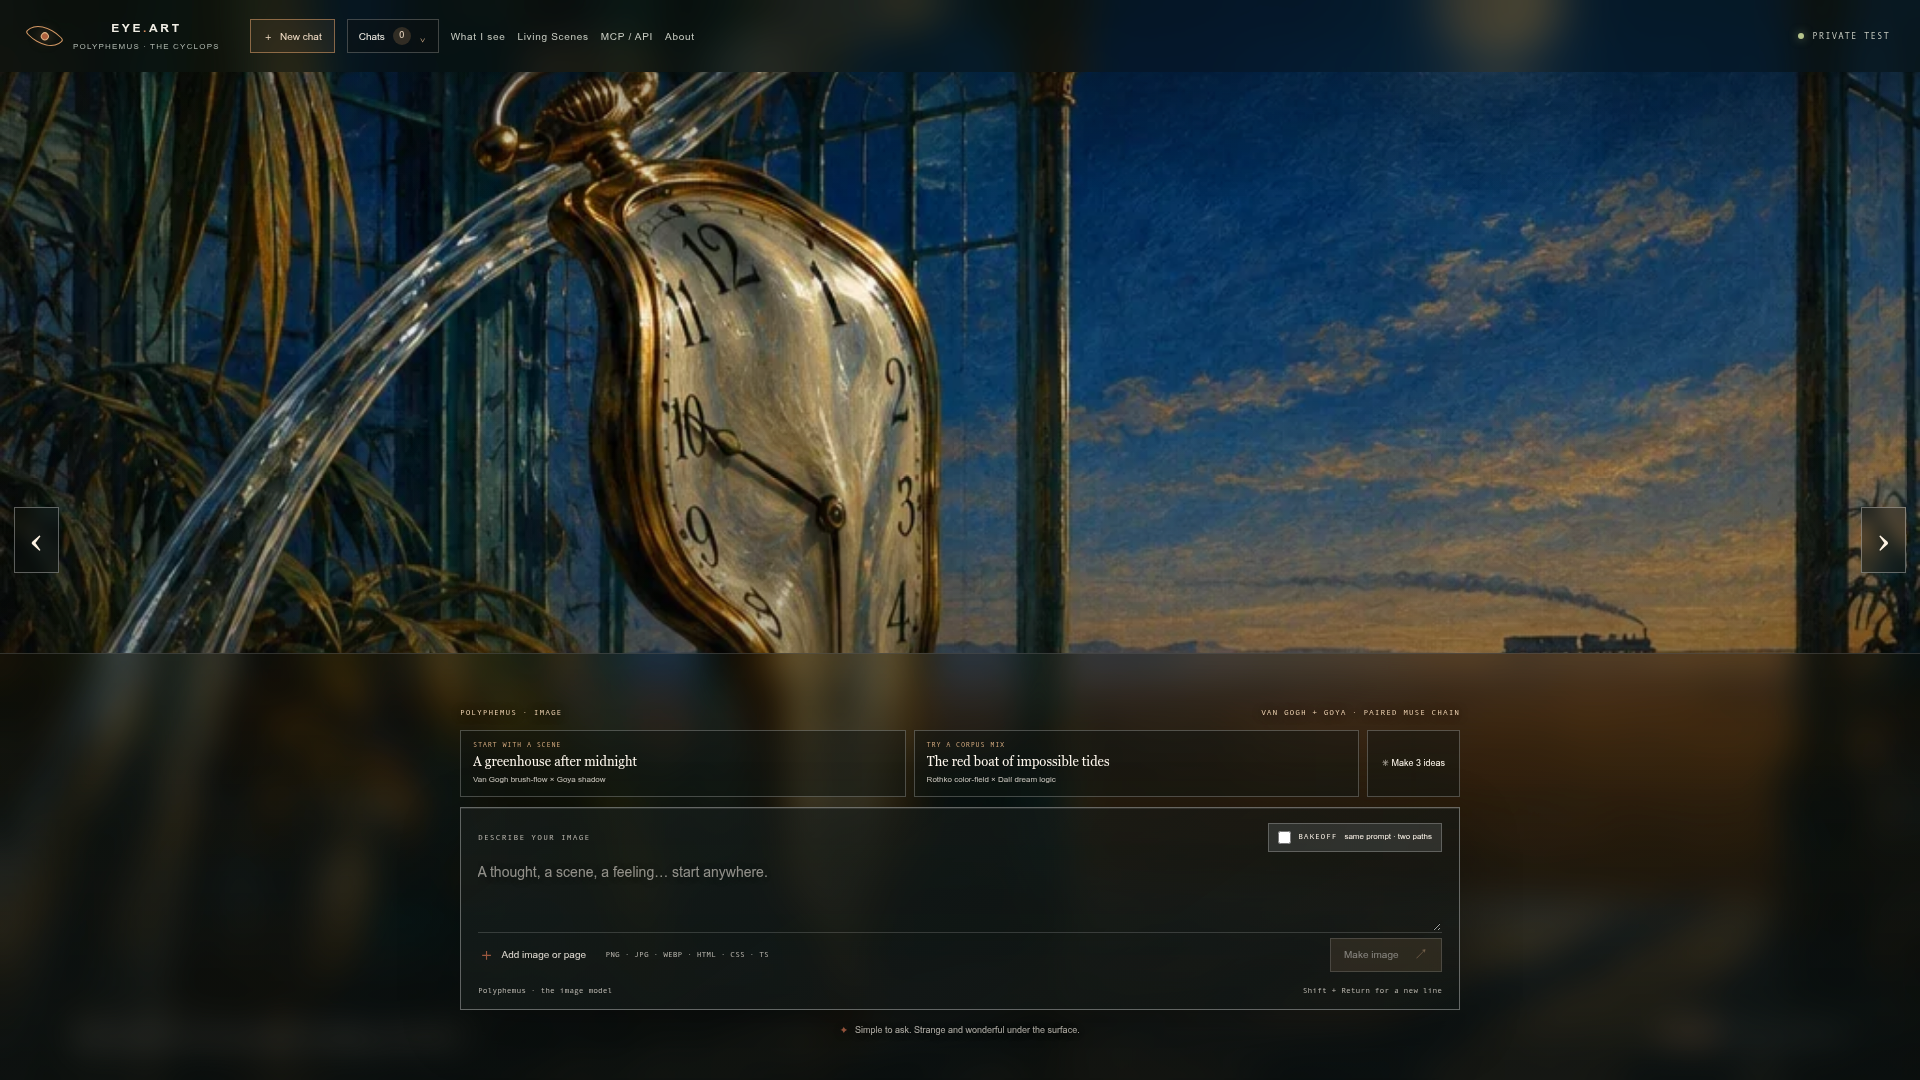
Task: Click Make image button
Action: [1385, 955]
